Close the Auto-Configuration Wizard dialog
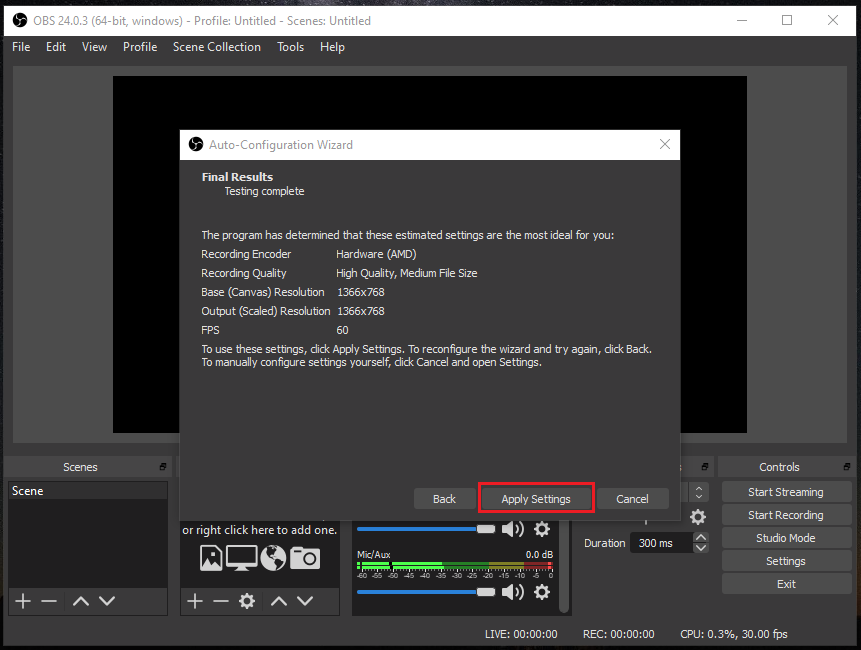Screen dimensions: 861x650 pos(665,145)
